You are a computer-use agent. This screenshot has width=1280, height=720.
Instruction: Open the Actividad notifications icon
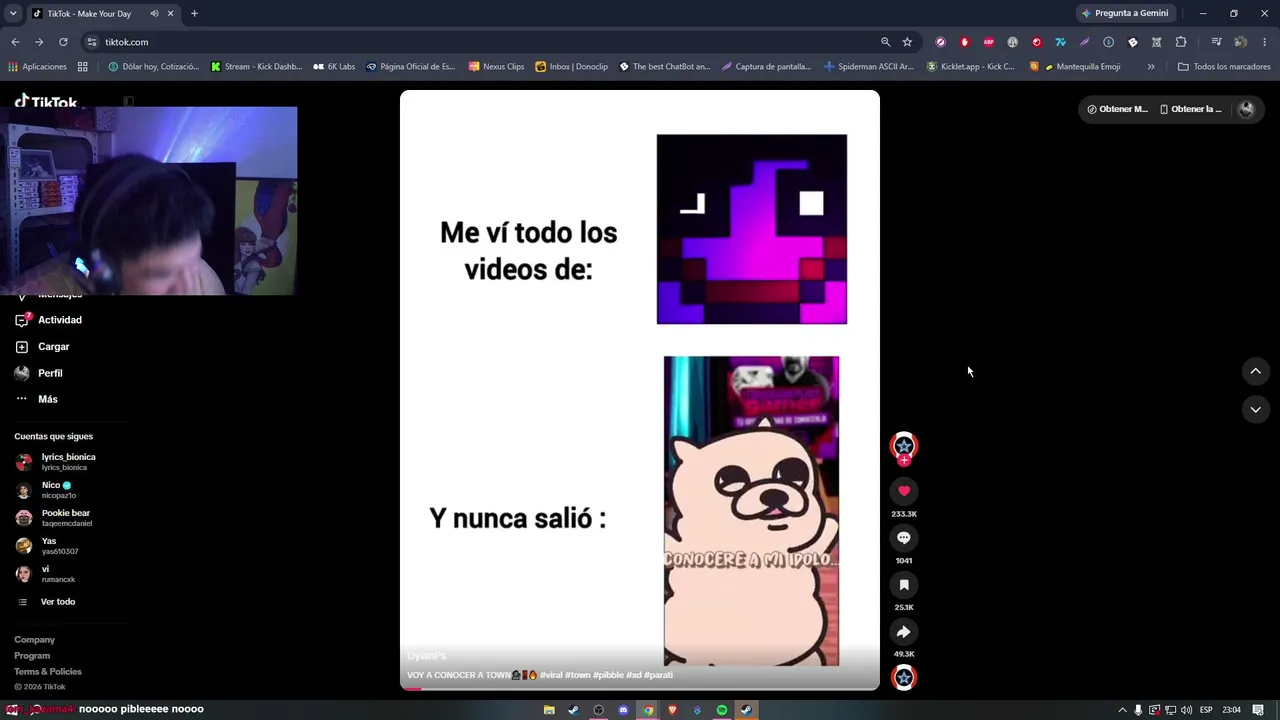click(22, 320)
